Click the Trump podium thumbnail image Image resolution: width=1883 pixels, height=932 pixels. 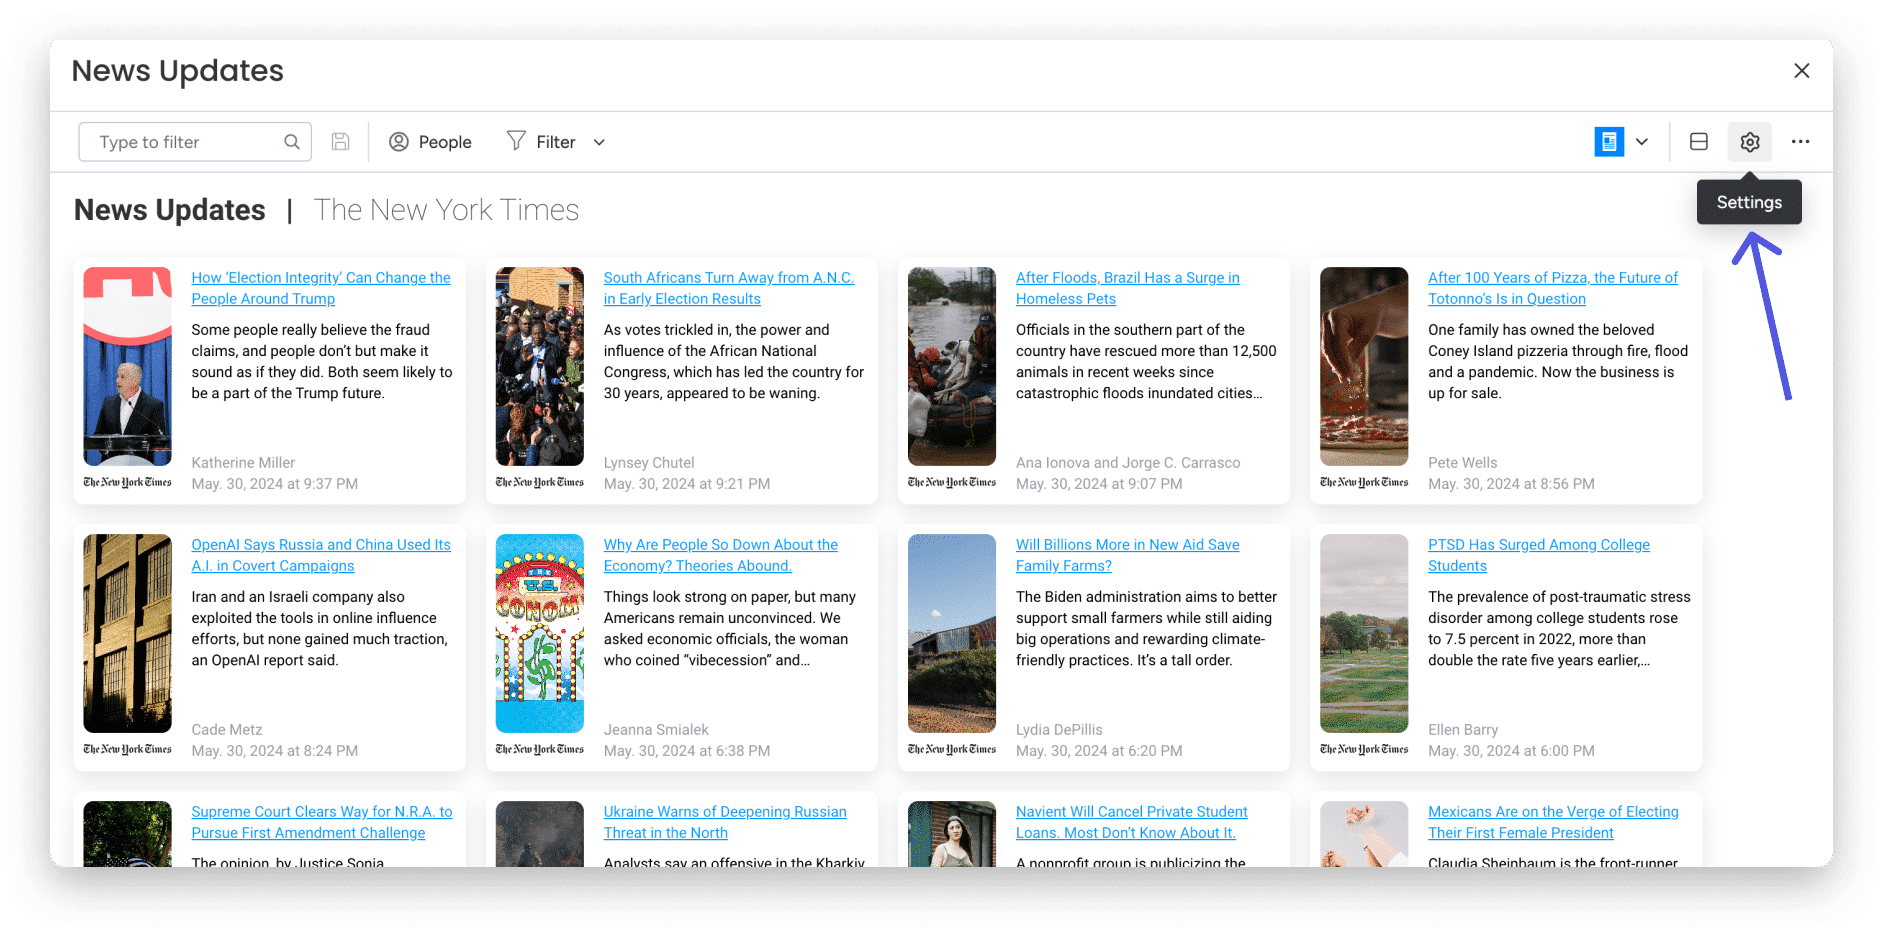127,366
